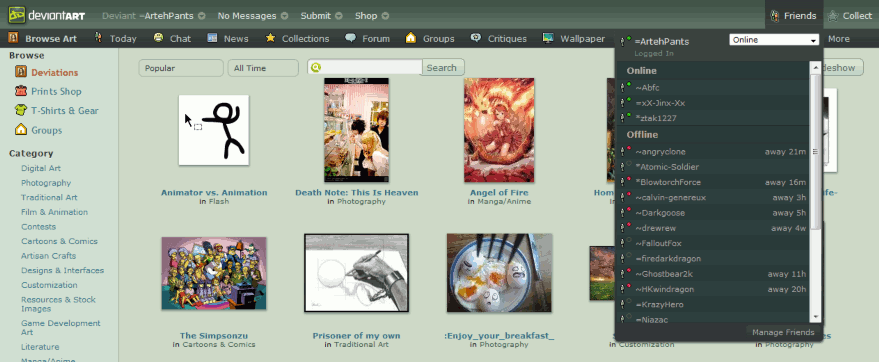879x362 pixels.
Task: Click the friends list scroll-up arrow
Action: 815,66
